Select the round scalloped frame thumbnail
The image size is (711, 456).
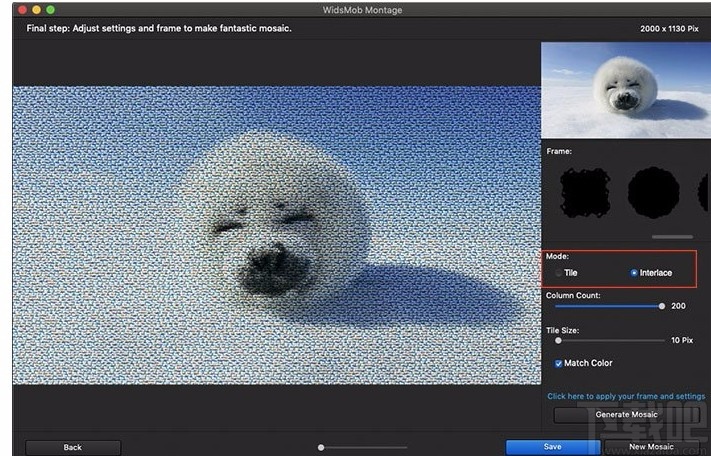click(652, 190)
